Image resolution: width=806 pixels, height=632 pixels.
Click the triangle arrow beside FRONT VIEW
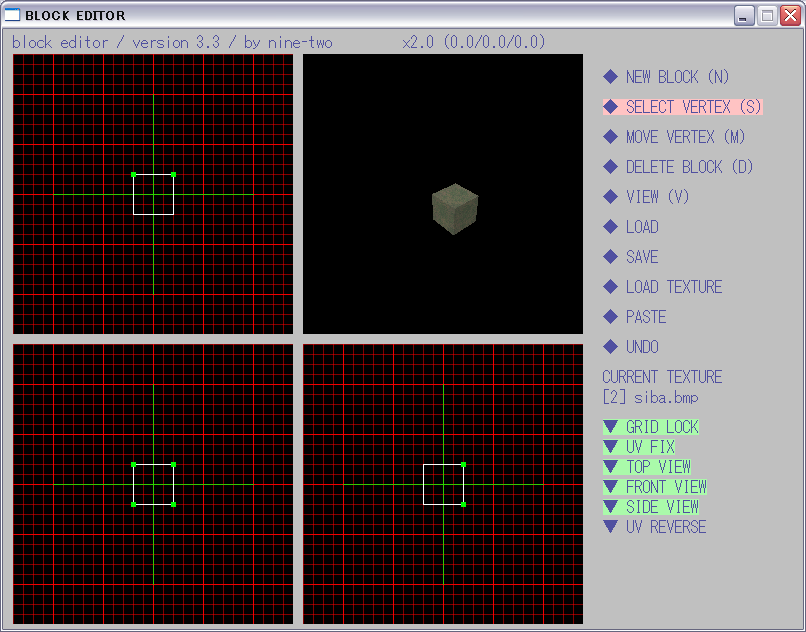[610, 487]
